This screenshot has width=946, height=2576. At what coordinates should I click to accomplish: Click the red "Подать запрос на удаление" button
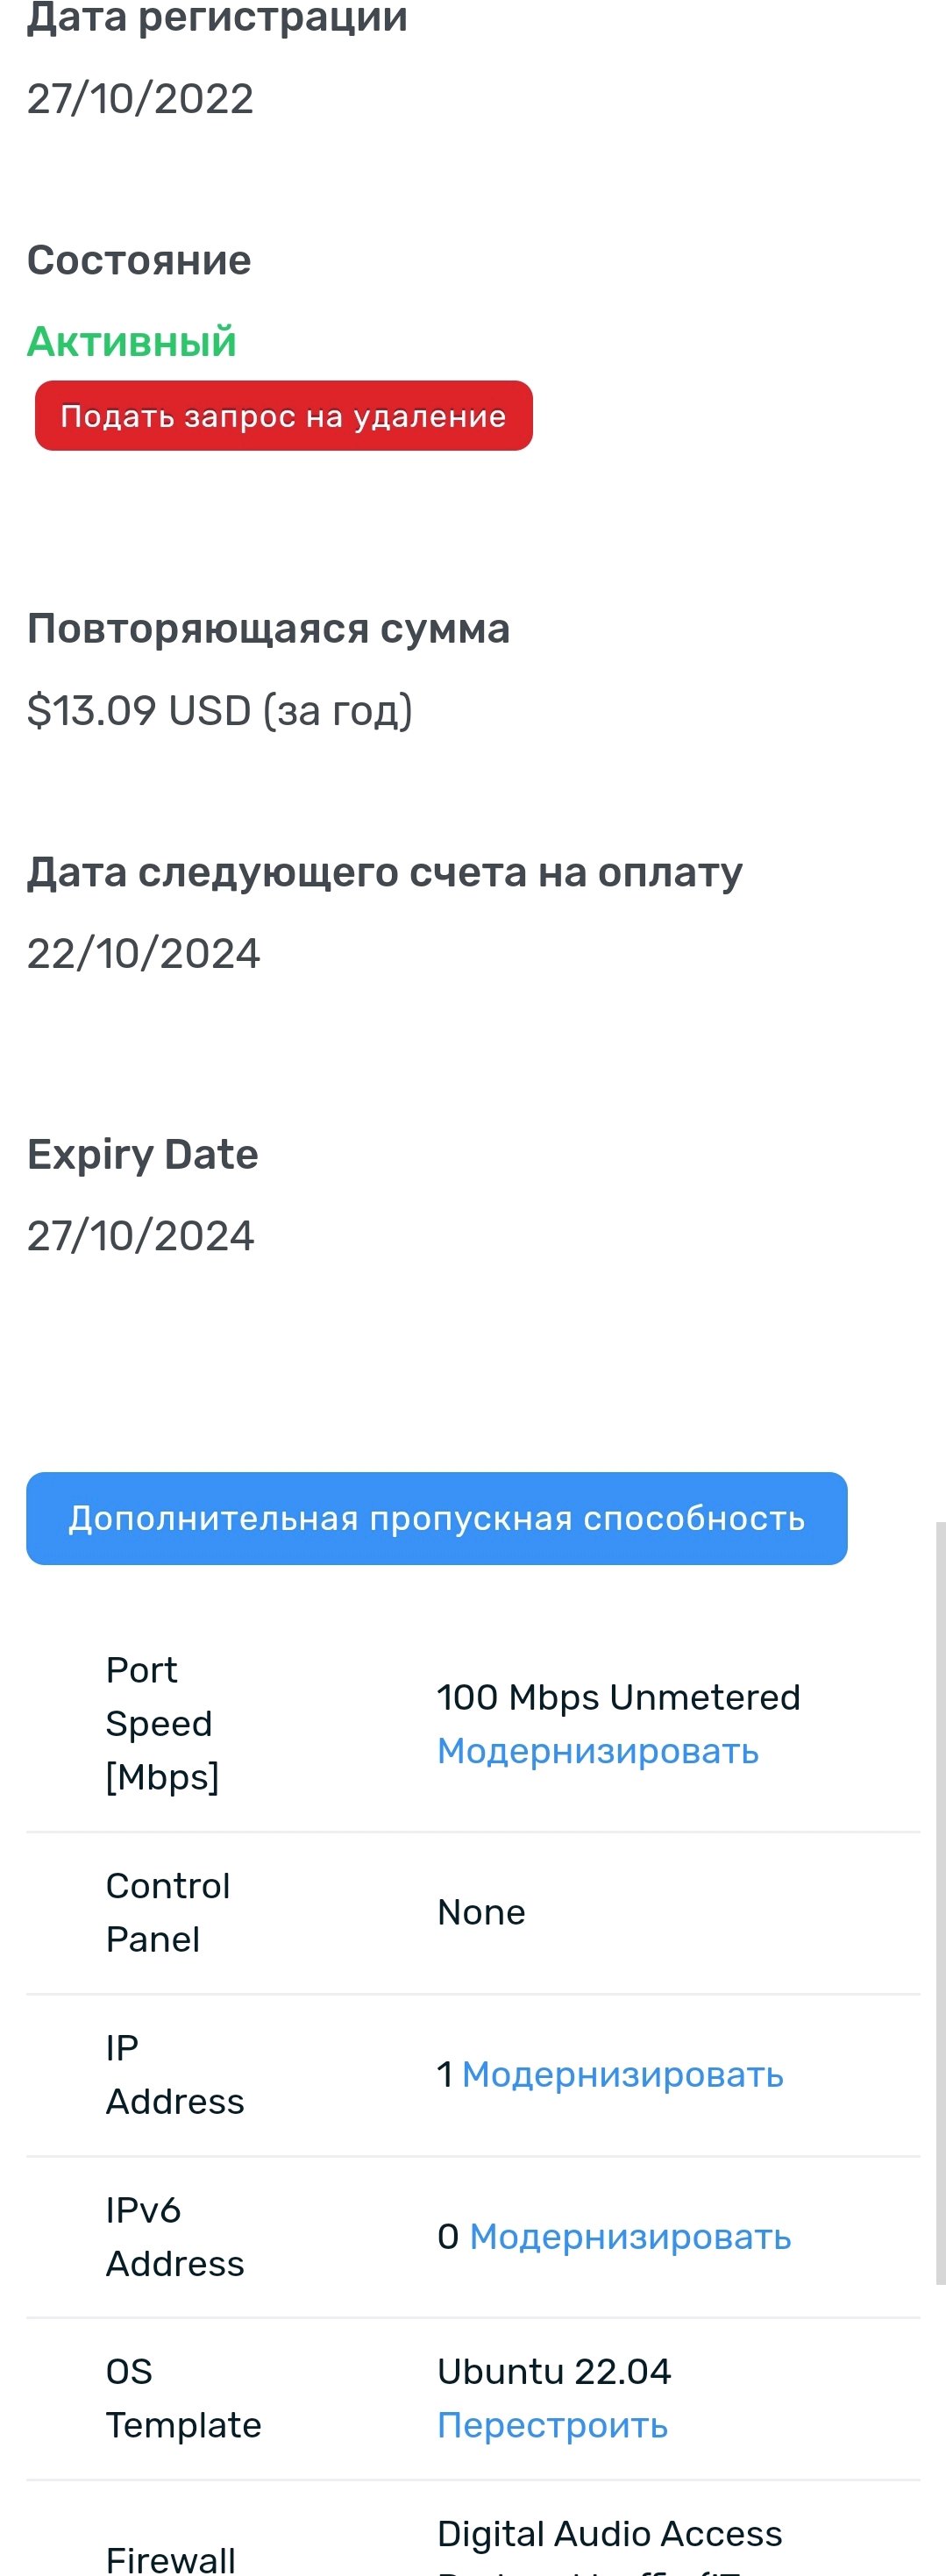click(283, 416)
